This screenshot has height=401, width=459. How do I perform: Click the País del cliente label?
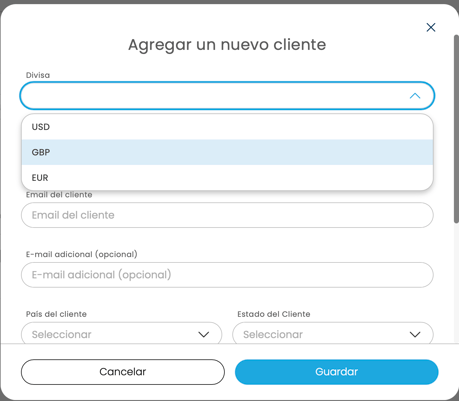[x=56, y=314]
